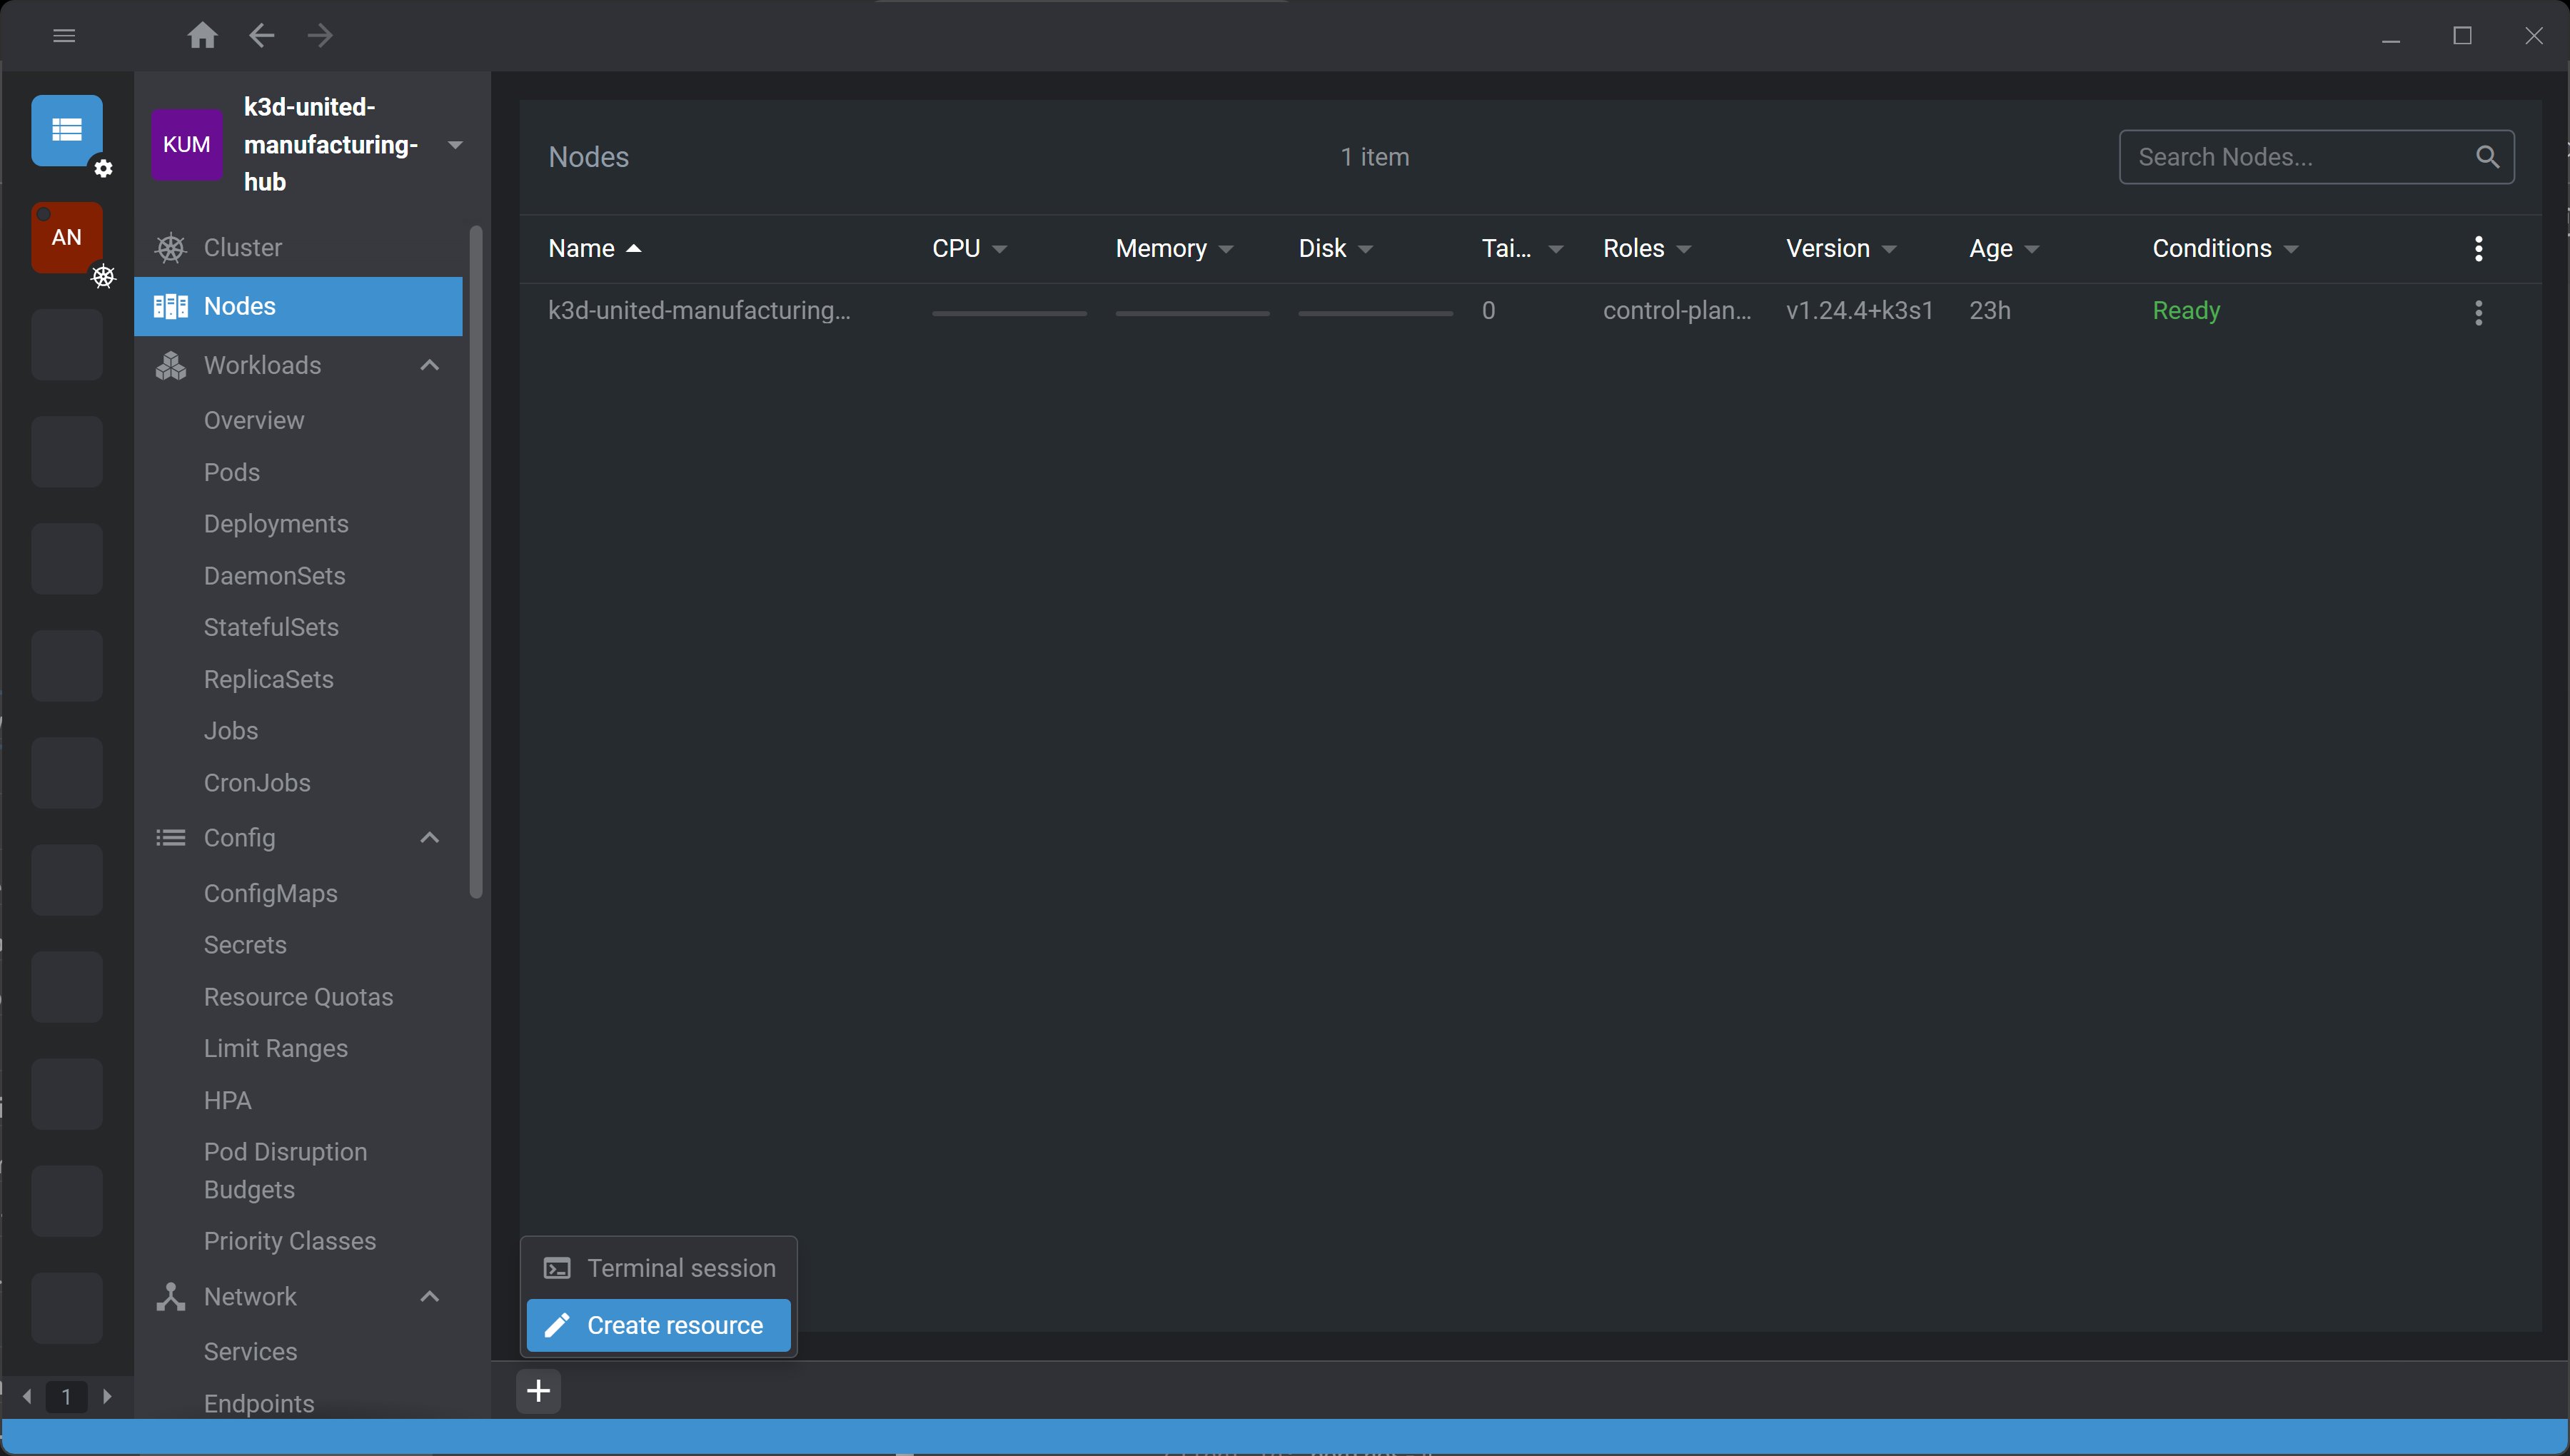Collapse the Config section chevron
This screenshot has width=2570, height=1456.
tap(430, 838)
